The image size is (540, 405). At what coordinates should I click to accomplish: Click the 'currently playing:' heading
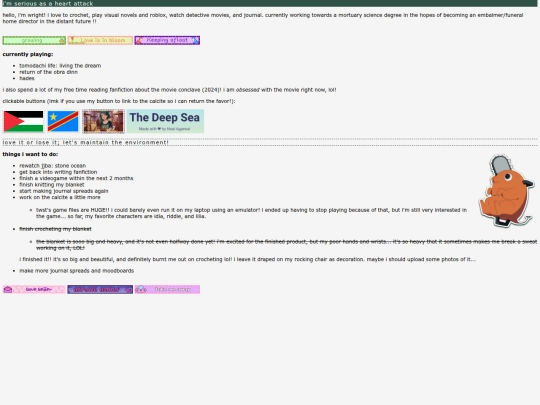pyautogui.click(x=28, y=54)
